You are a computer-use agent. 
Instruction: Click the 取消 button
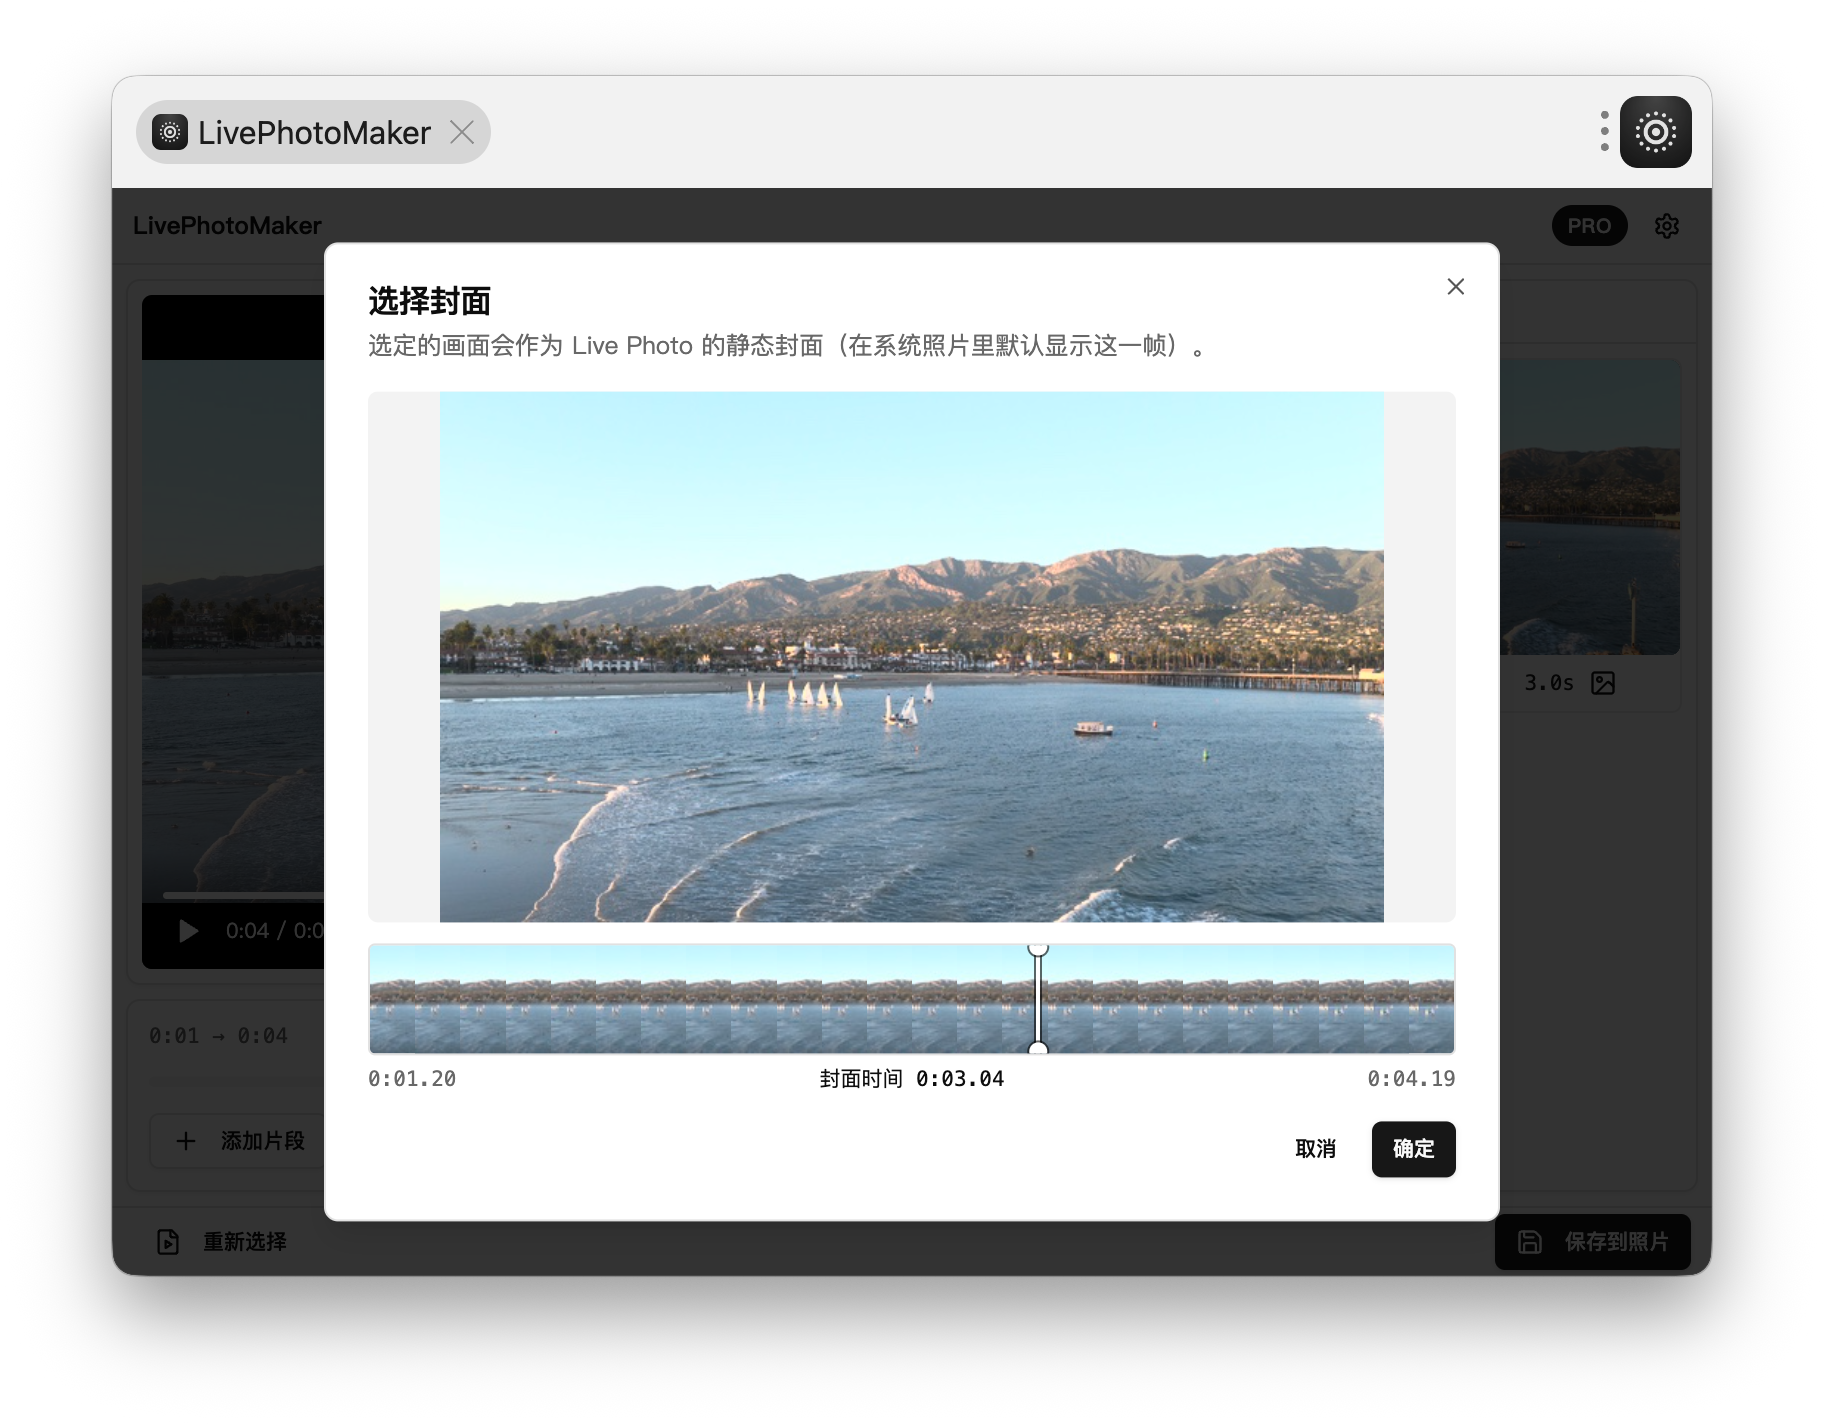click(x=1315, y=1149)
